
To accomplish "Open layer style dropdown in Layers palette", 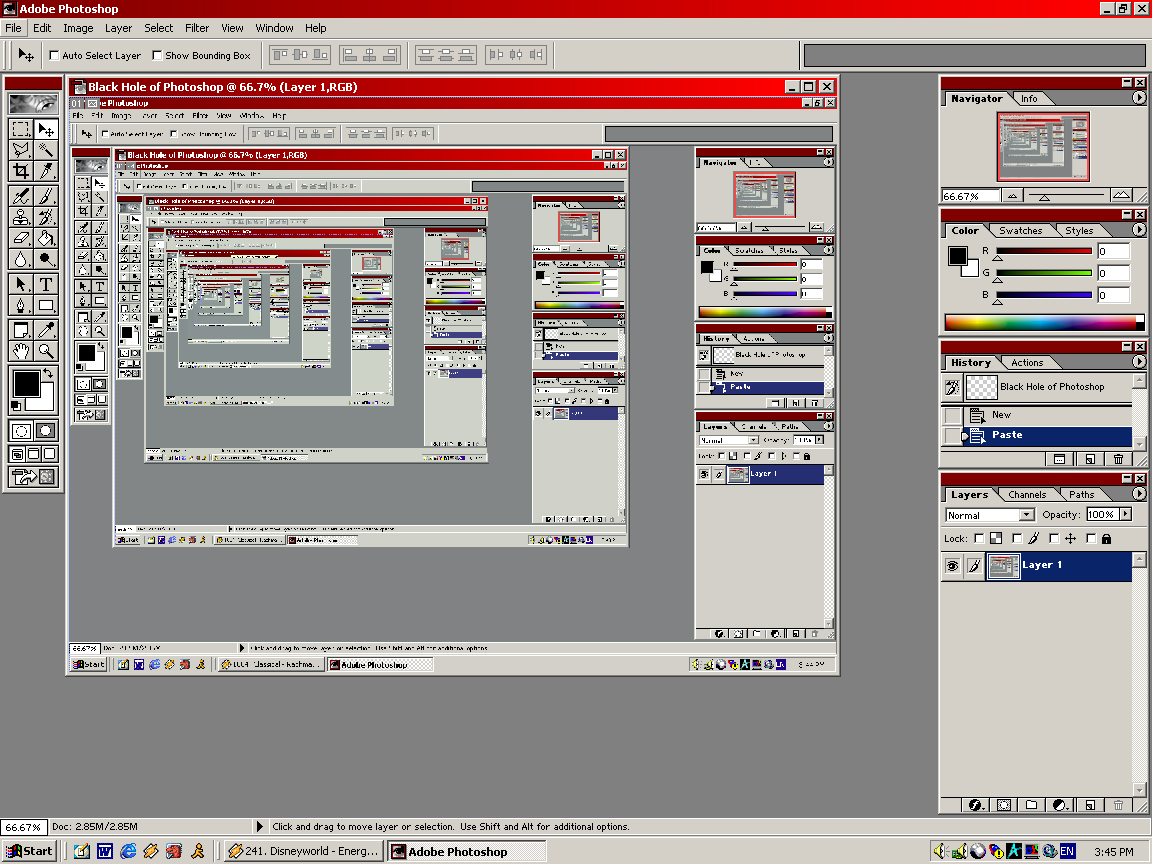I will click(976, 805).
